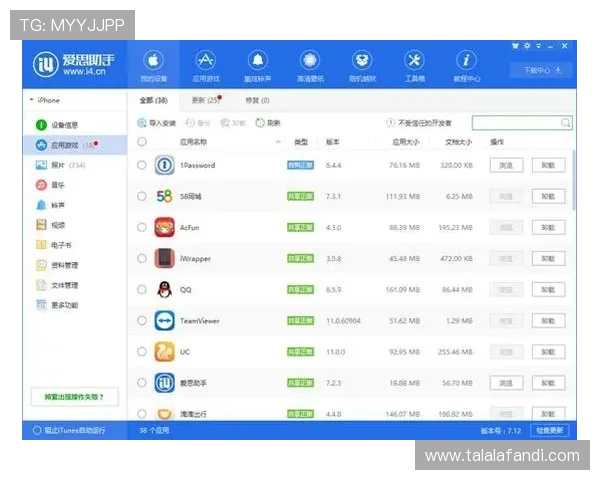The height and width of the screenshot is (480, 600).
Task: Click 浏览 button for 1Password
Action: click(x=506, y=165)
